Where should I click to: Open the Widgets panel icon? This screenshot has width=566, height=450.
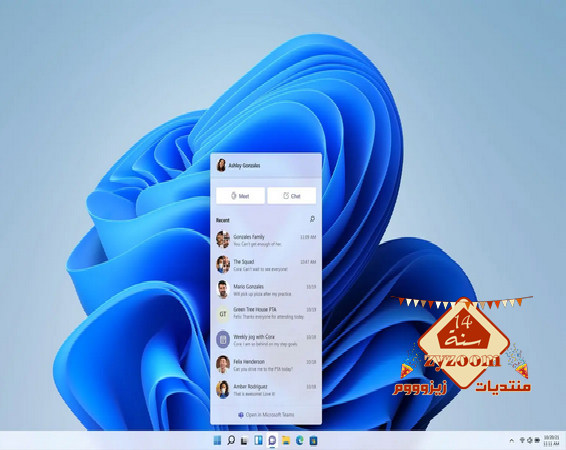[x=258, y=440]
